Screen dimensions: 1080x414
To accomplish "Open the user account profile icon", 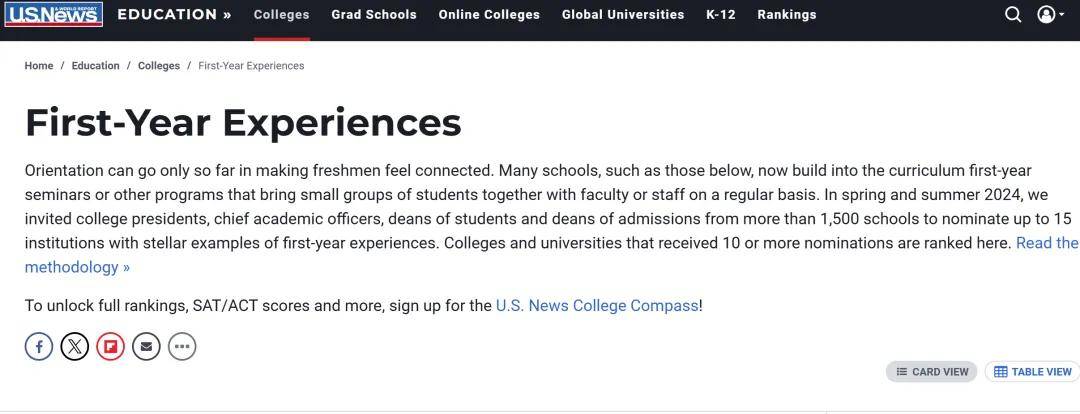I will tap(1046, 14).
